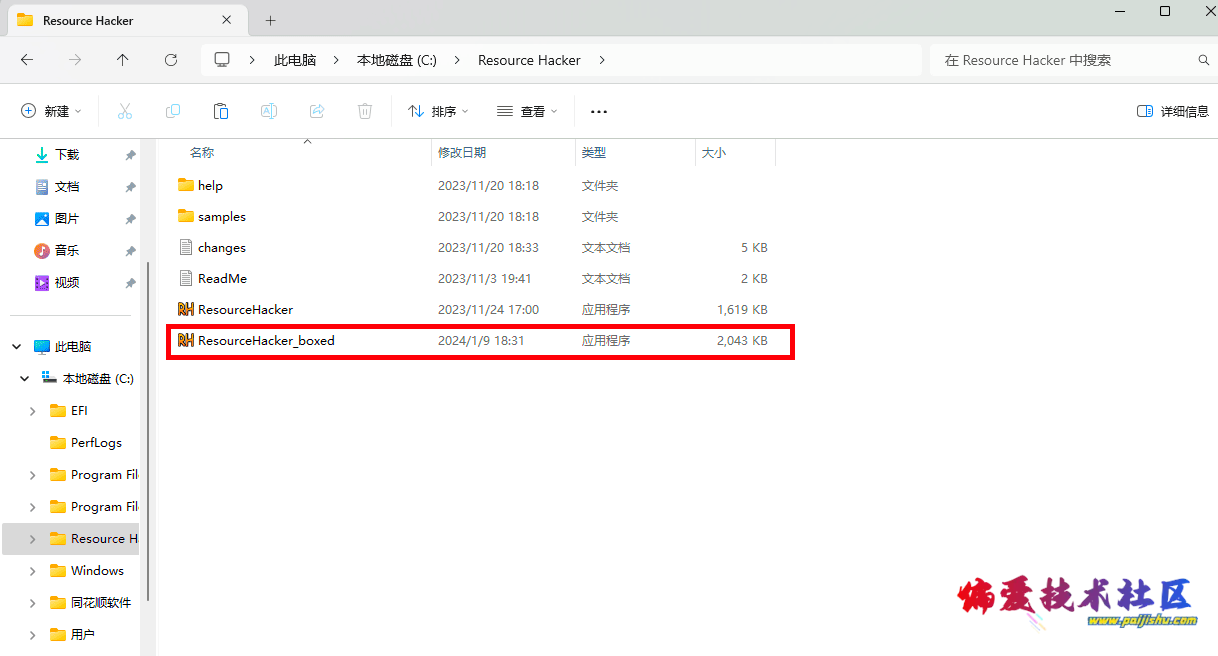Click the samples folder icon
The image size is (1218, 656).
click(x=185, y=216)
